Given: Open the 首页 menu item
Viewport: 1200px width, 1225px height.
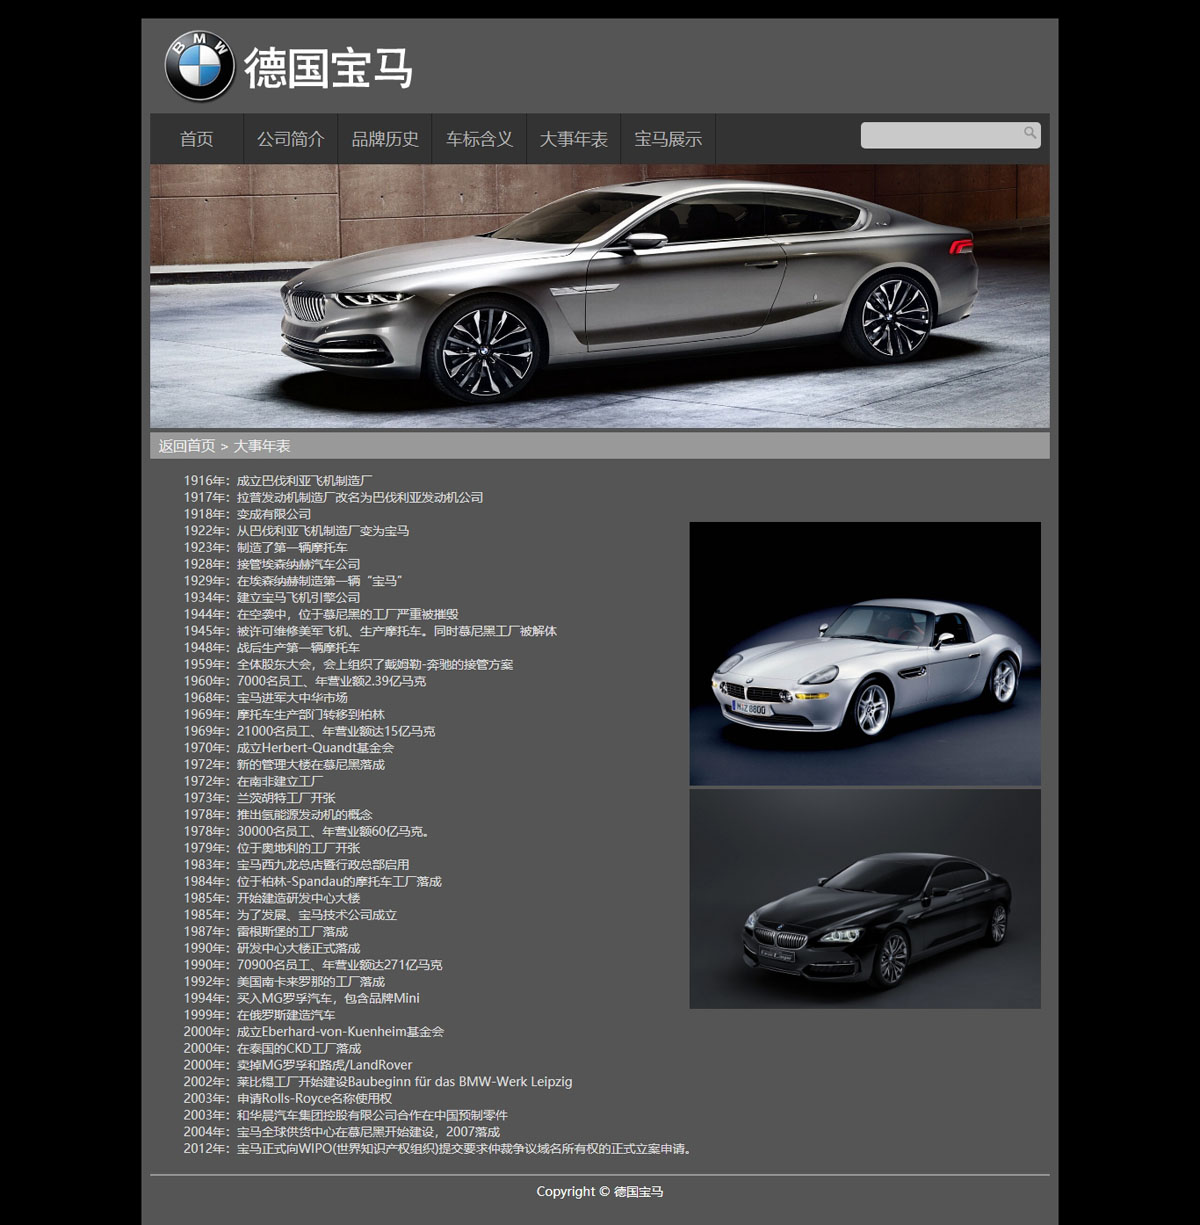Looking at the screenshot, I should click(197, 139).
